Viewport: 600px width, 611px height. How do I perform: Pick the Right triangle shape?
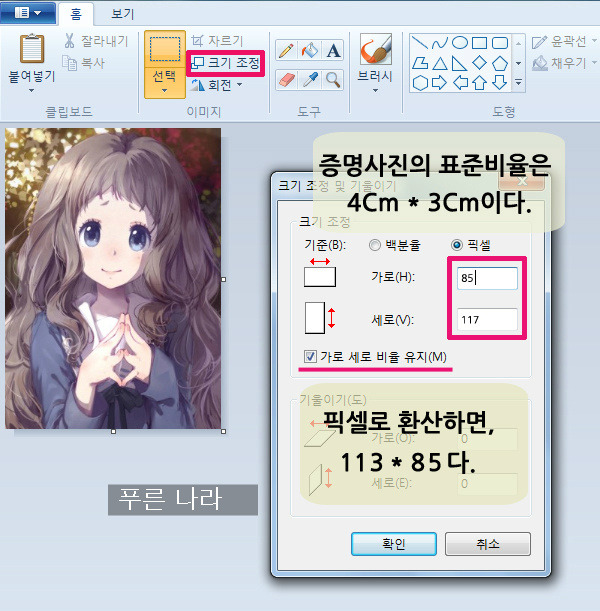[460, 63]
